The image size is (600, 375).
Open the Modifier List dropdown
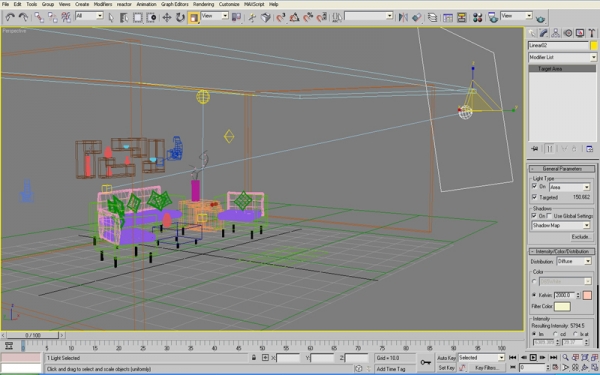[x=562, y=57]
